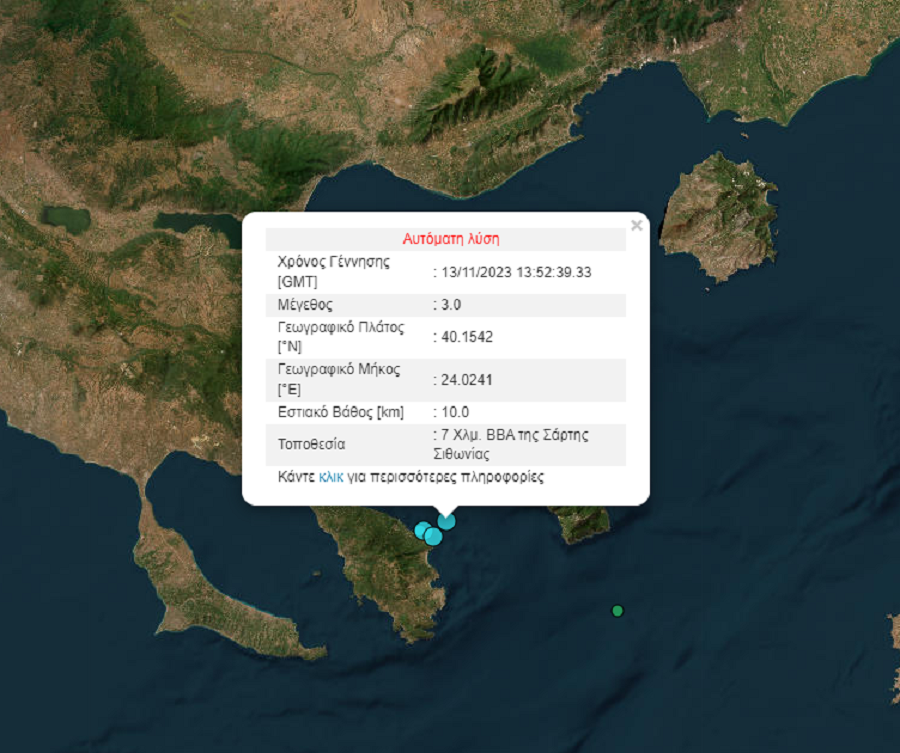This screenshot has height=753, width=900.
Task: Click the small lake near the map's left edge
Action: 65,218
